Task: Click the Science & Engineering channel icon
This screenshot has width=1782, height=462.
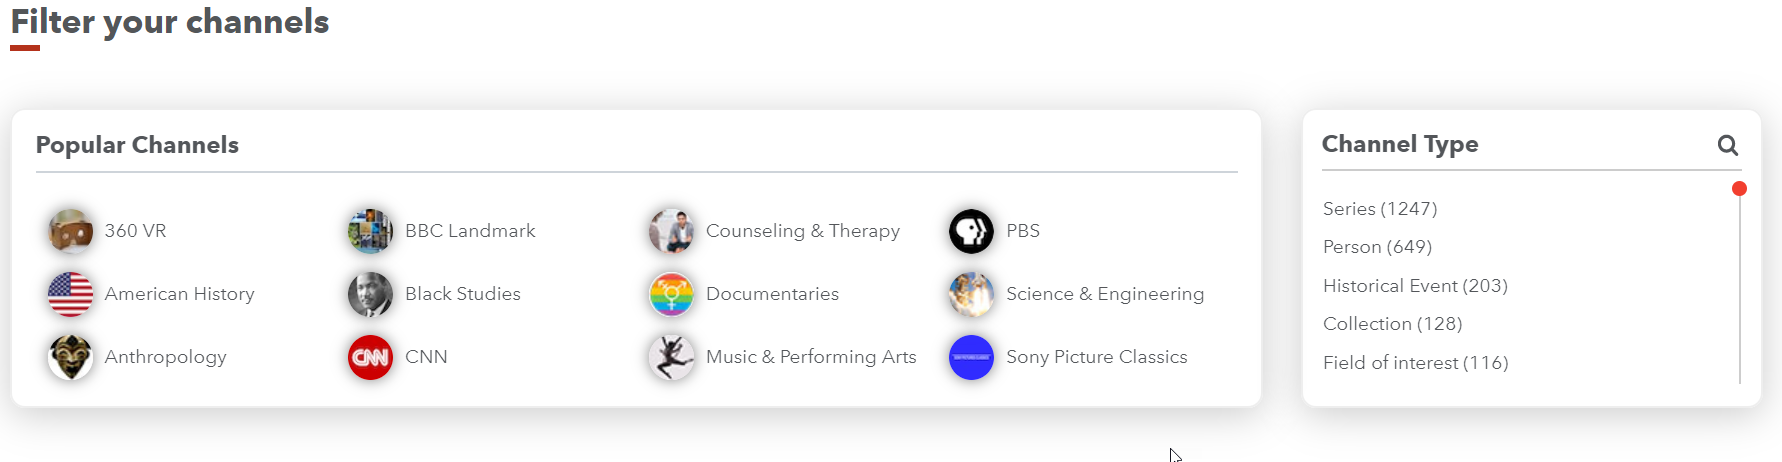Action: pyautogui.click(x=971, y=294)
